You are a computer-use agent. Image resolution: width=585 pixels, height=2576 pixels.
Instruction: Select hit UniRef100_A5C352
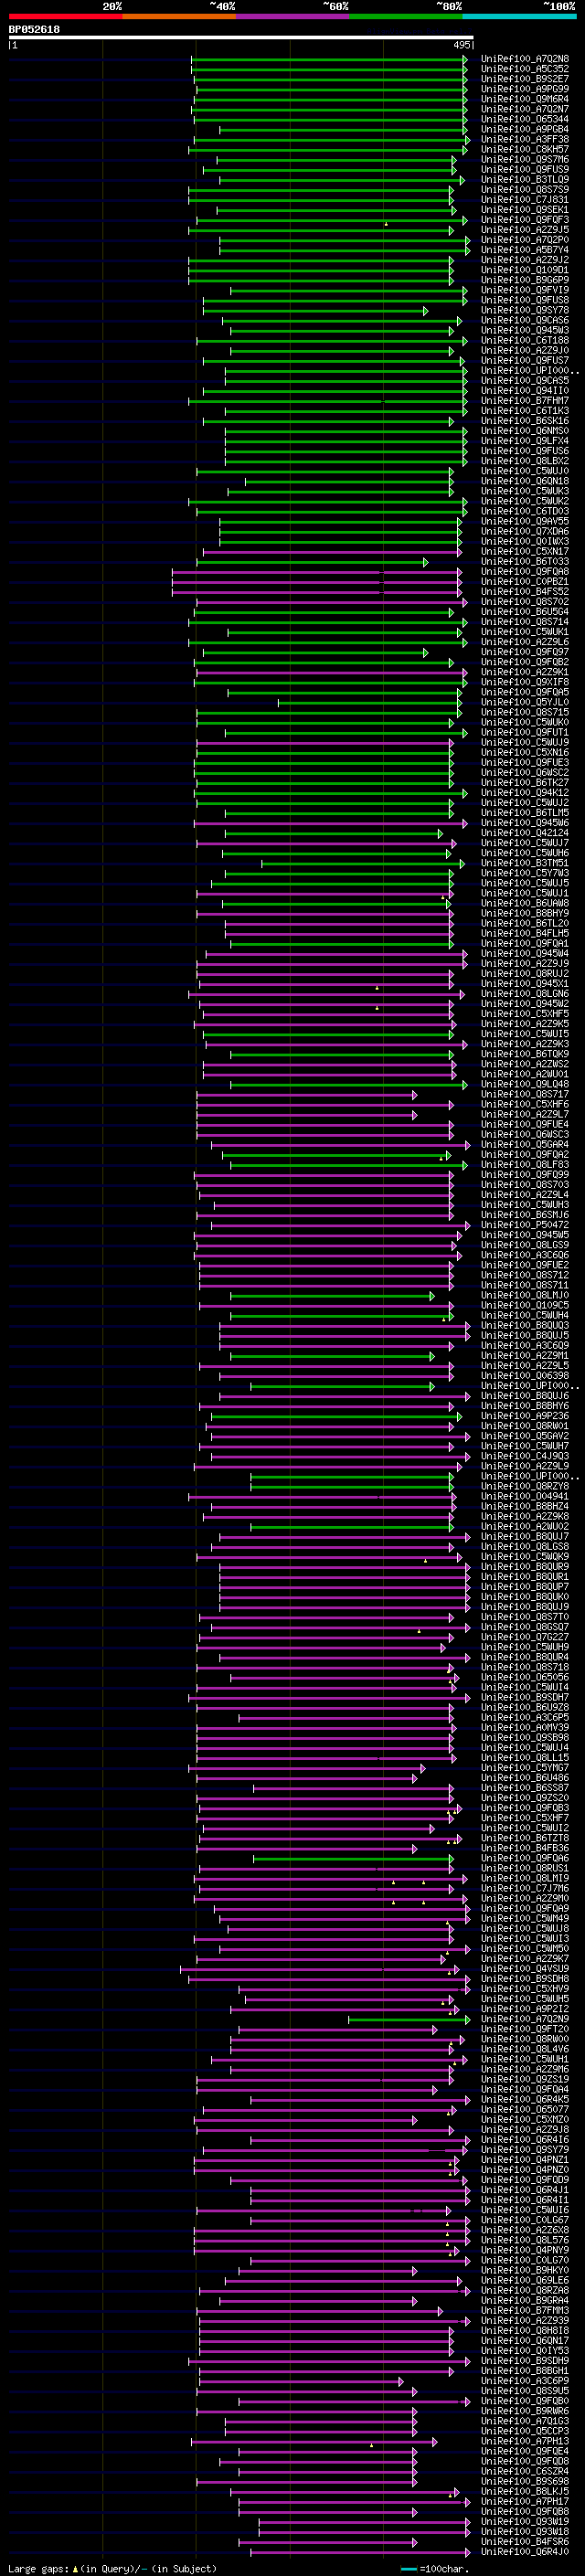click(525, 69)
